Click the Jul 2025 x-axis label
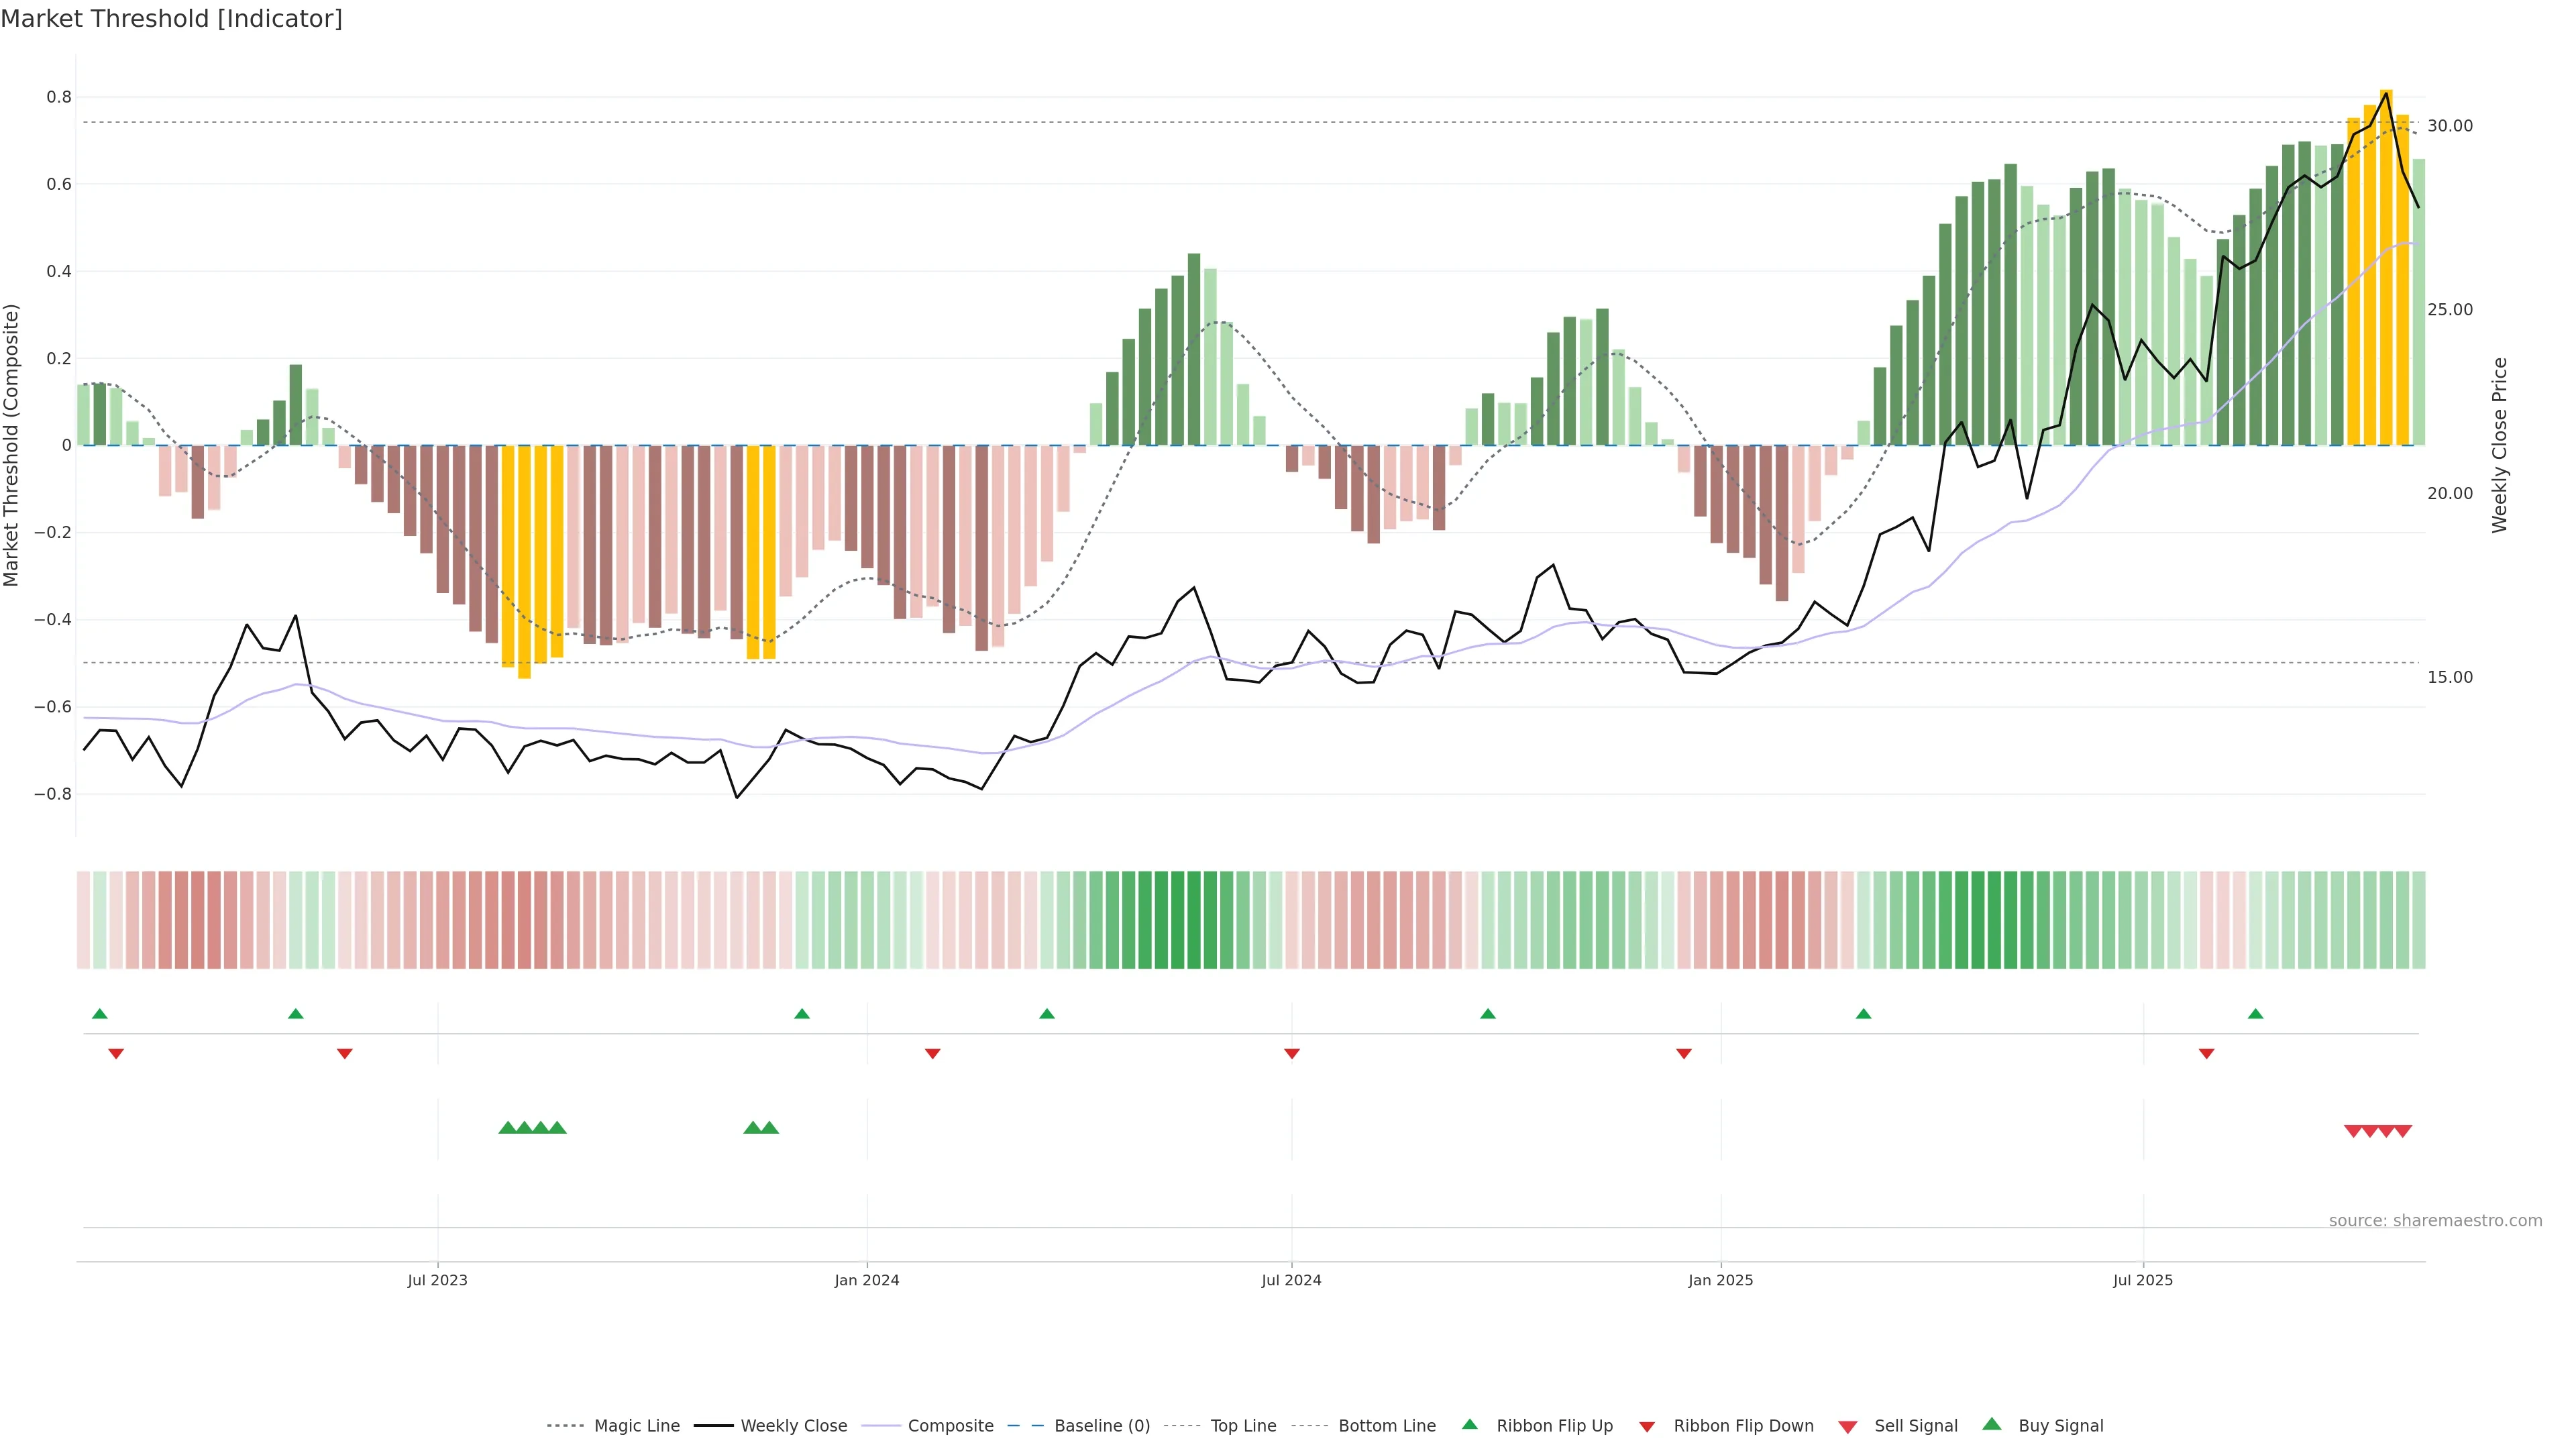 (x=2142, y=1280)
